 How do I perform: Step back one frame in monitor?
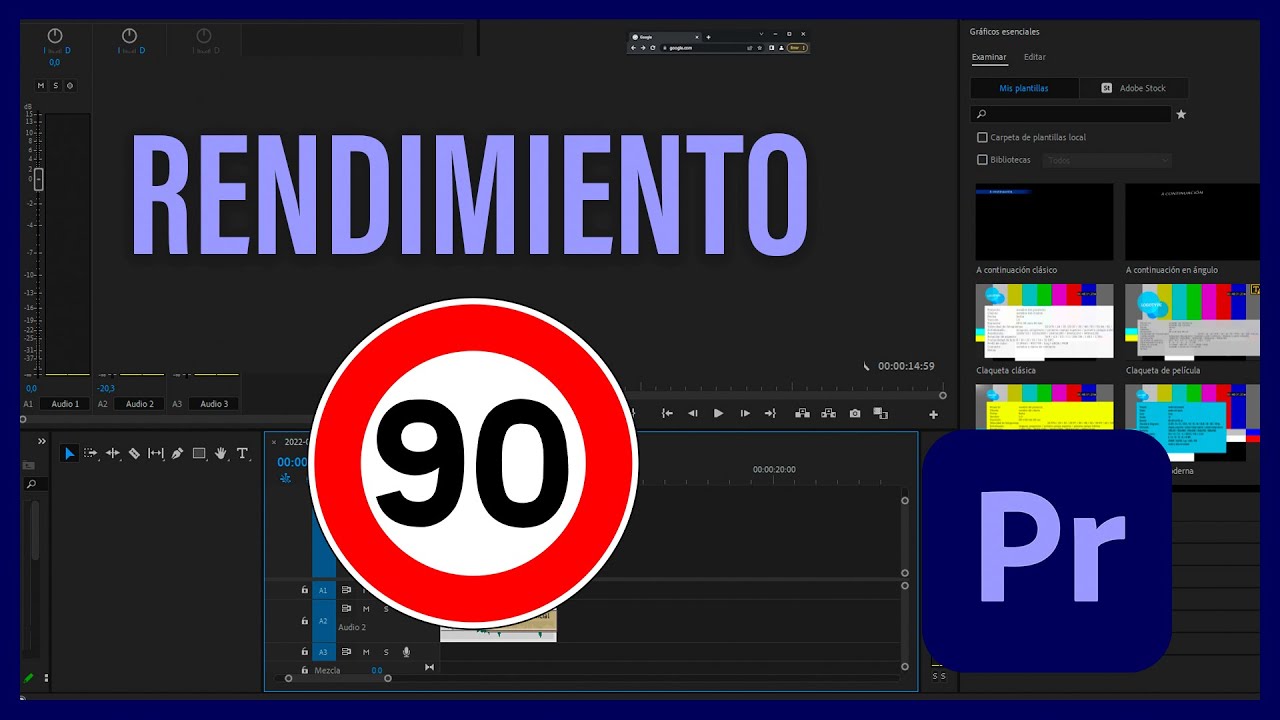click(x=692, y=413)
